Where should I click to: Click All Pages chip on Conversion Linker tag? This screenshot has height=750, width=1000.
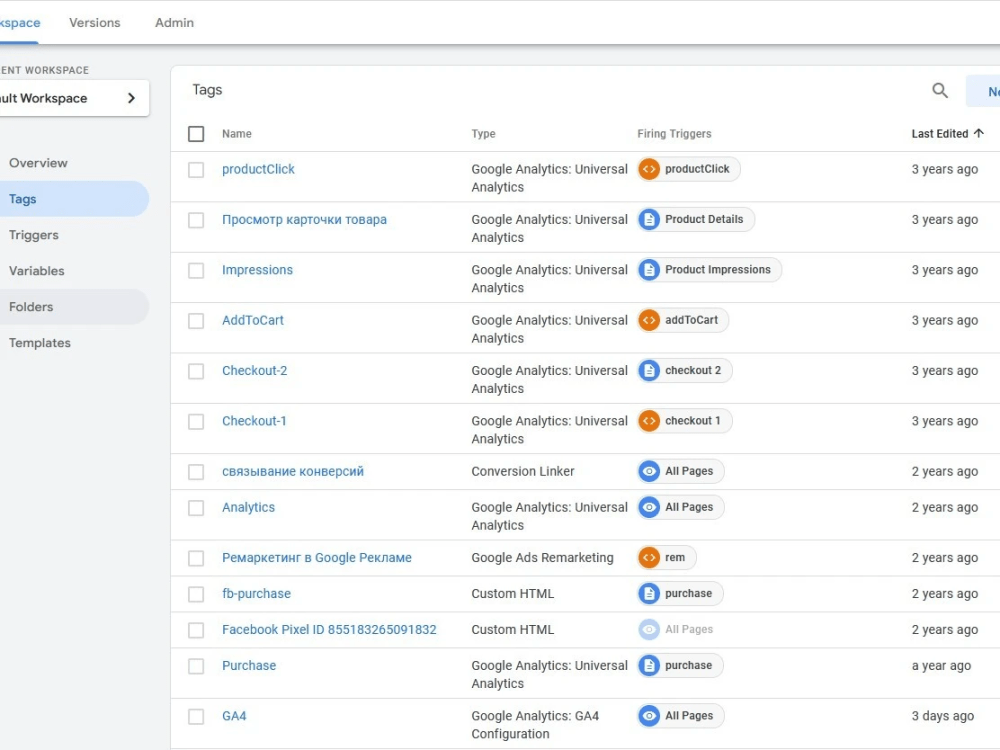680,471
